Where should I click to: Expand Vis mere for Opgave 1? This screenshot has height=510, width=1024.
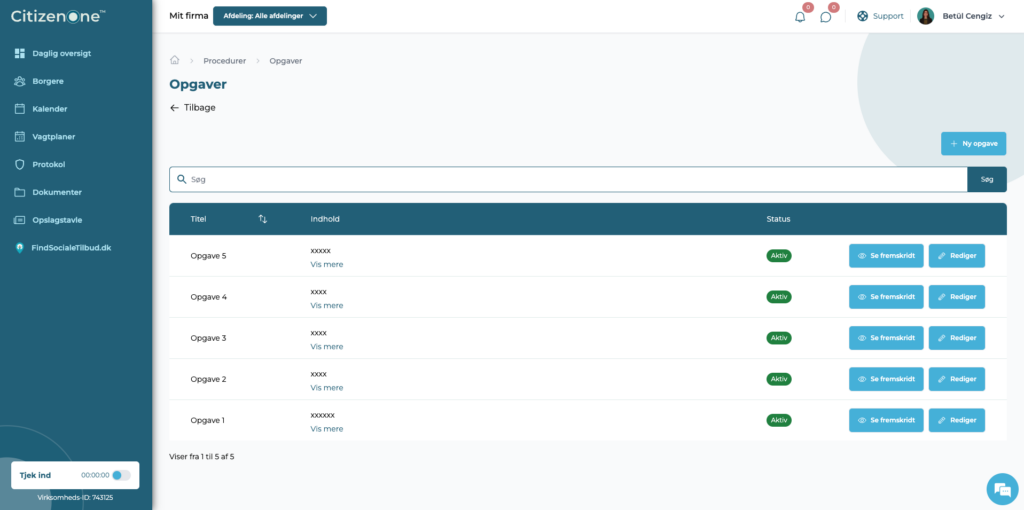coord(327,429)
